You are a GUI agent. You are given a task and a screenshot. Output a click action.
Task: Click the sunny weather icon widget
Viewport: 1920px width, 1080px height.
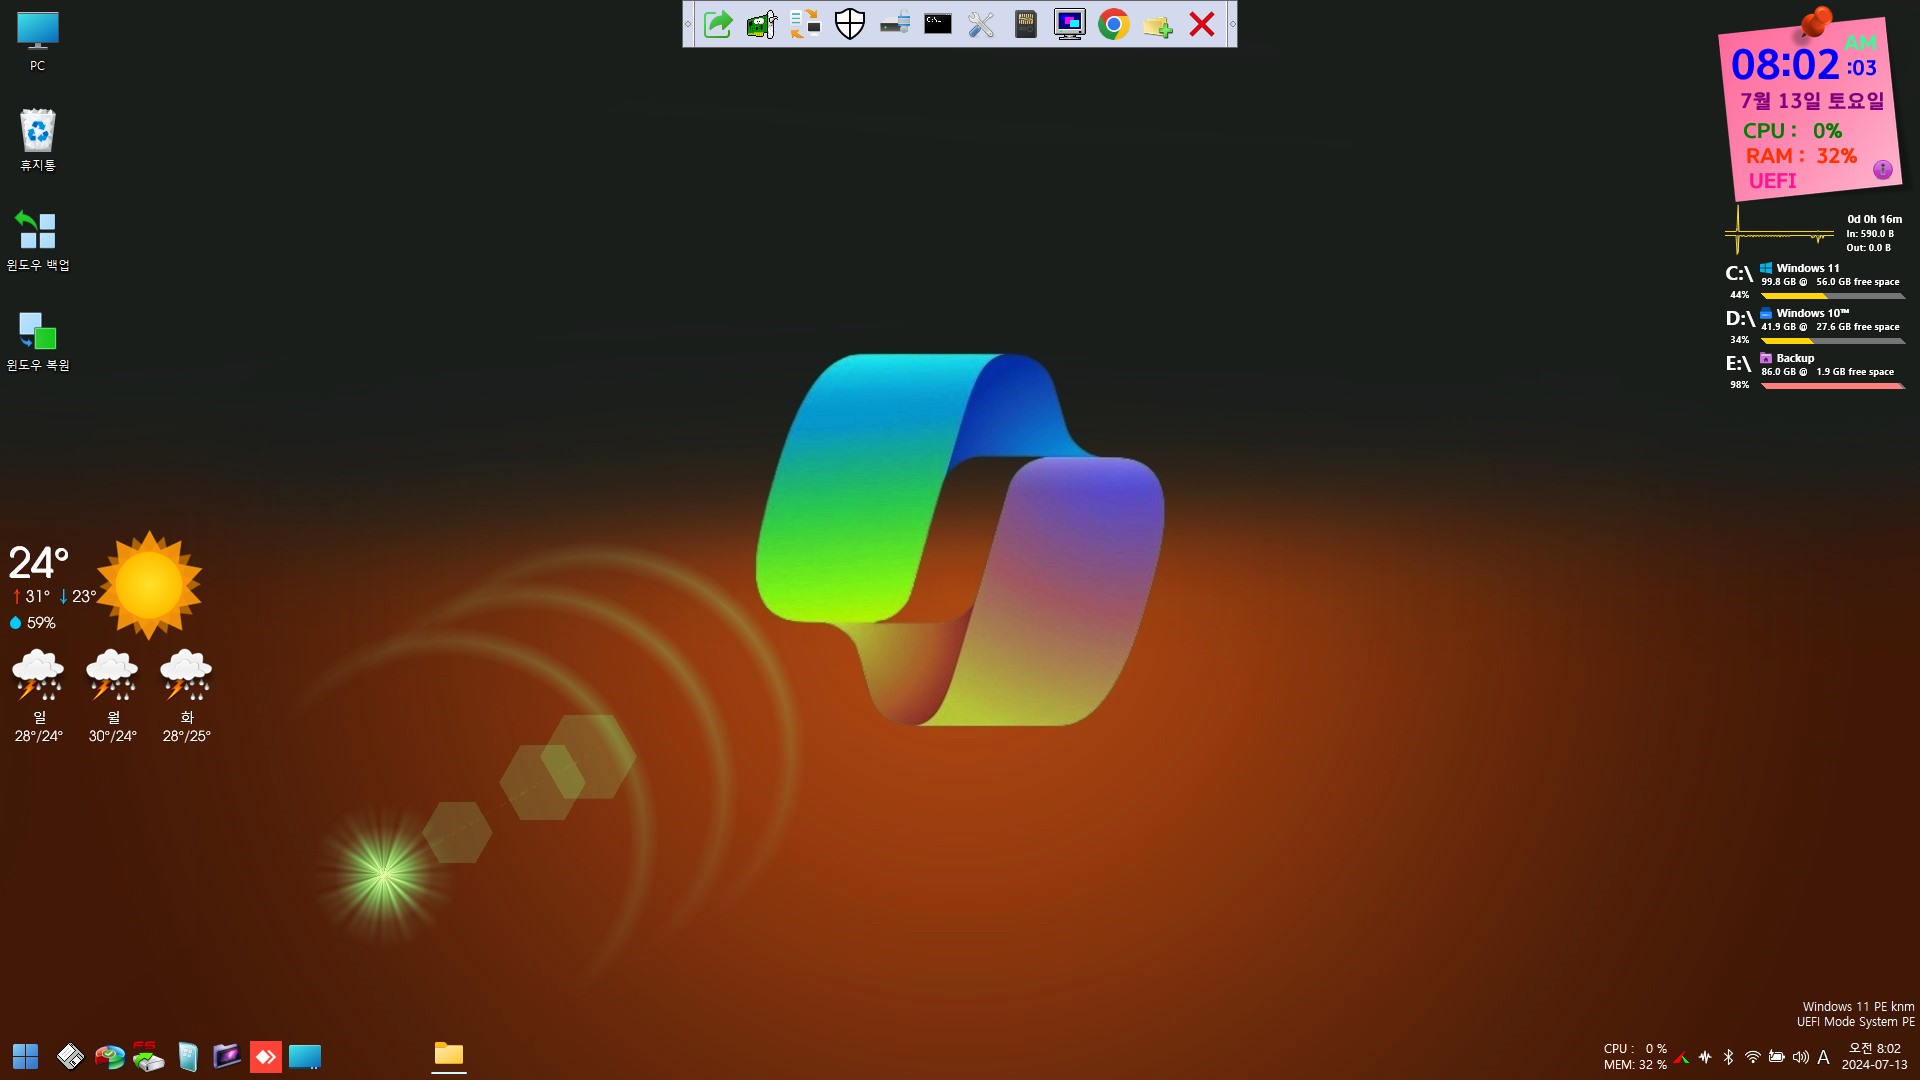[149, 585]
